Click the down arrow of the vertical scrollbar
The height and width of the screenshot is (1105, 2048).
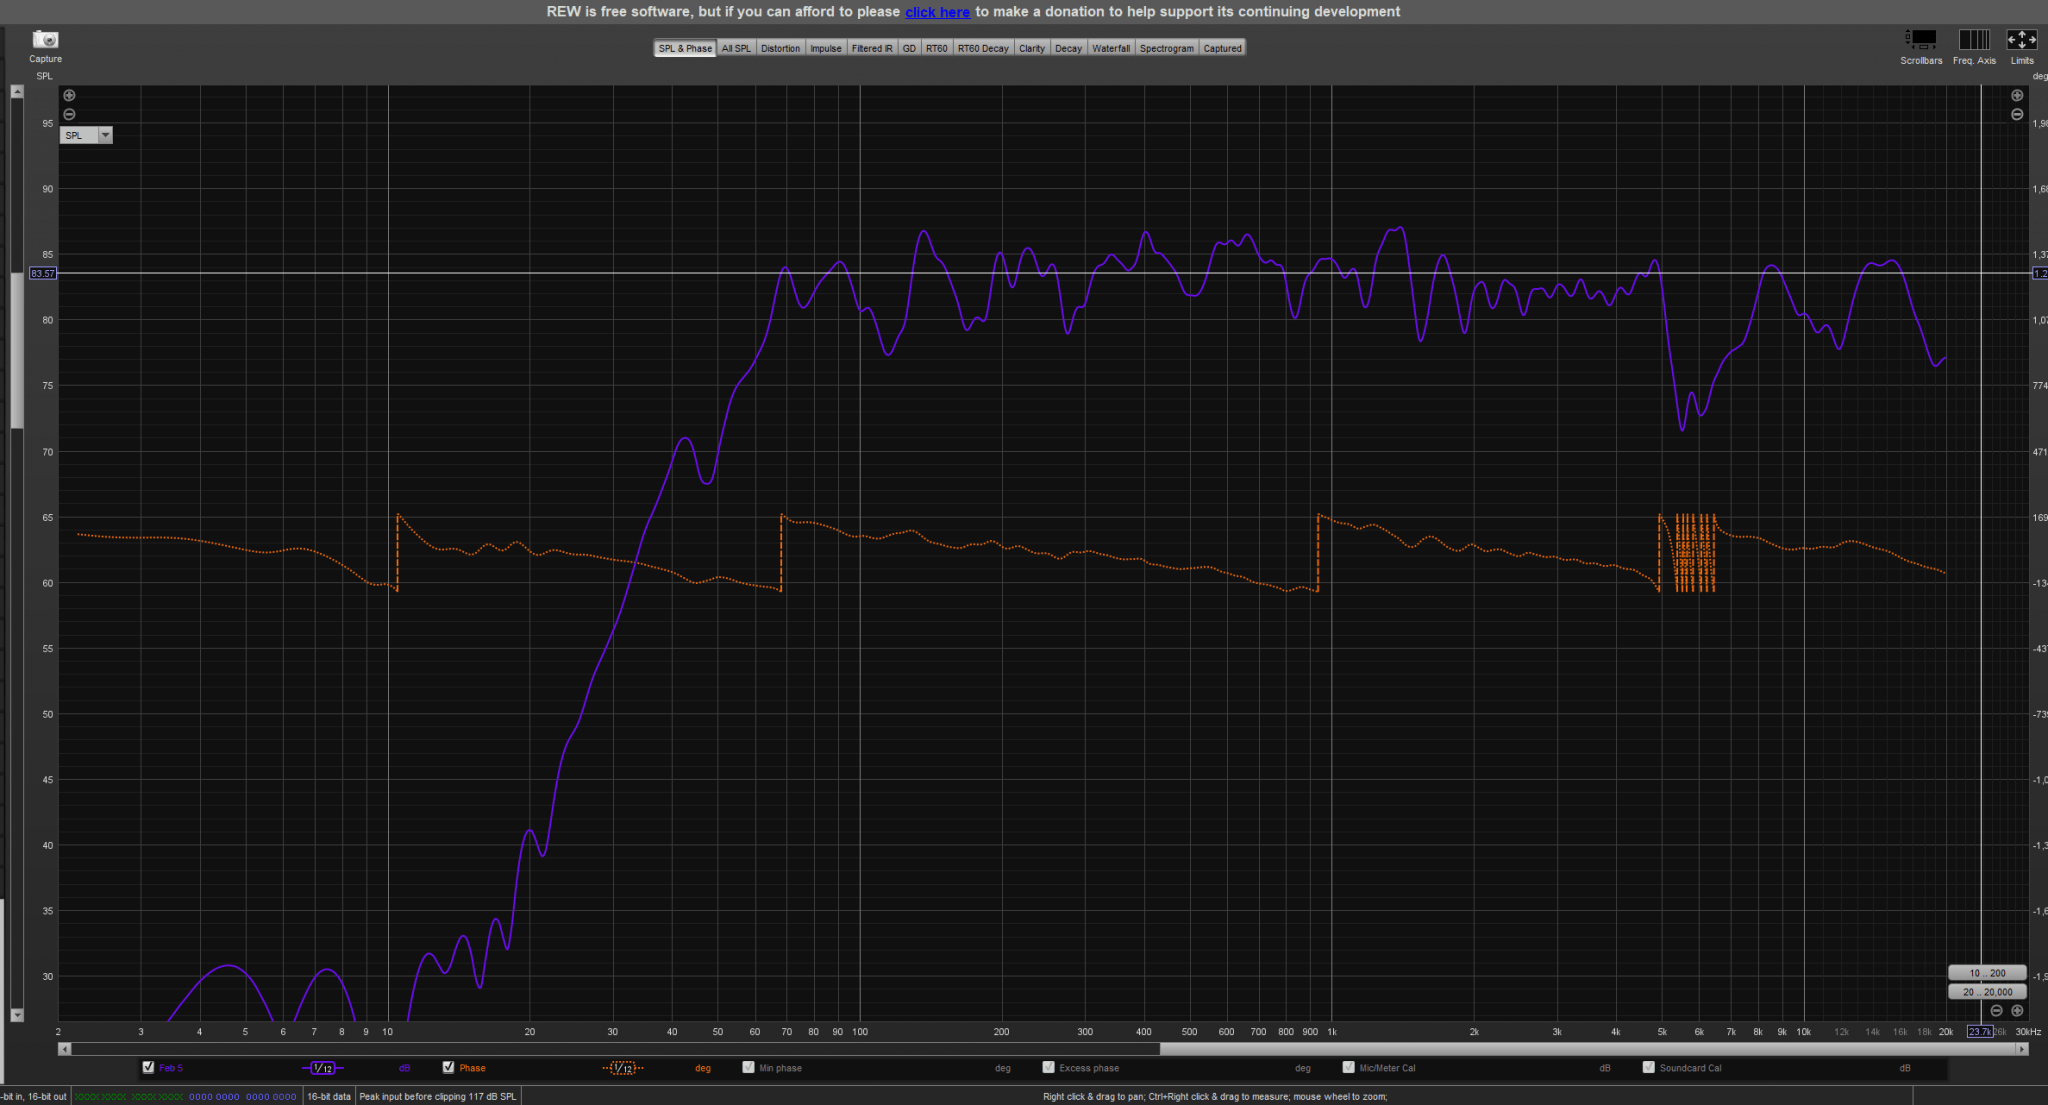pos(16,1015)
